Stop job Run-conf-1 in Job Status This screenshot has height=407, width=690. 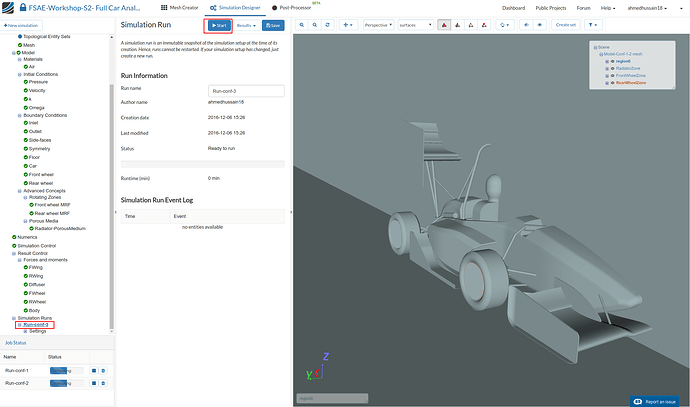pyautogui.click(x=93, y=370)
